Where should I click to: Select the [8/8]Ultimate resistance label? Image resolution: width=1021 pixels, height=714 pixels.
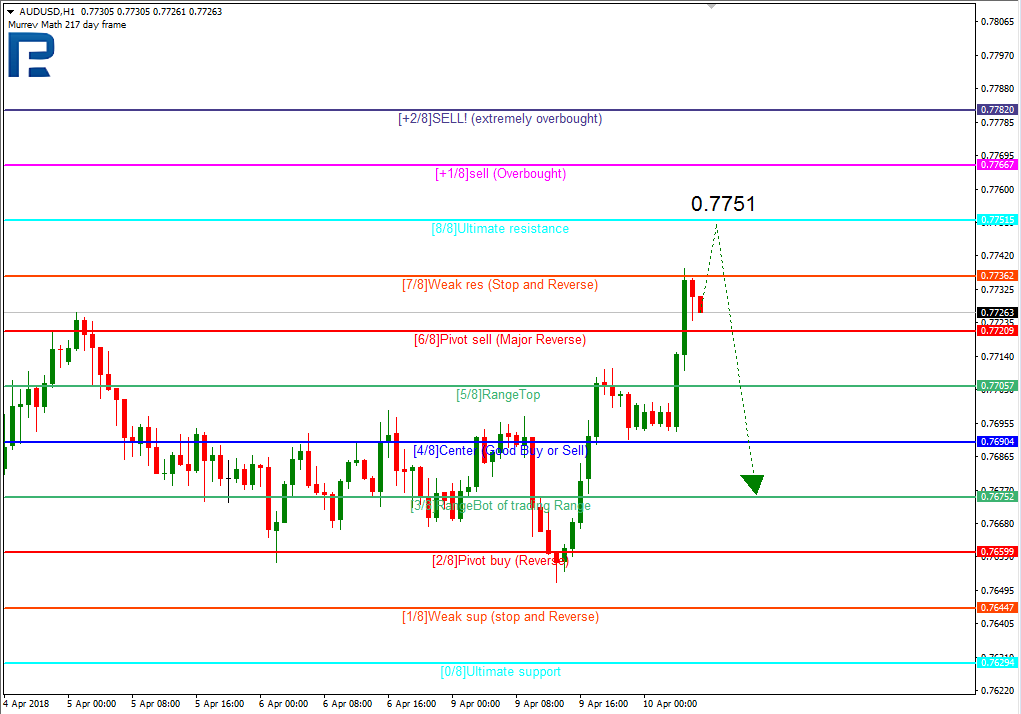pos(500,229)
